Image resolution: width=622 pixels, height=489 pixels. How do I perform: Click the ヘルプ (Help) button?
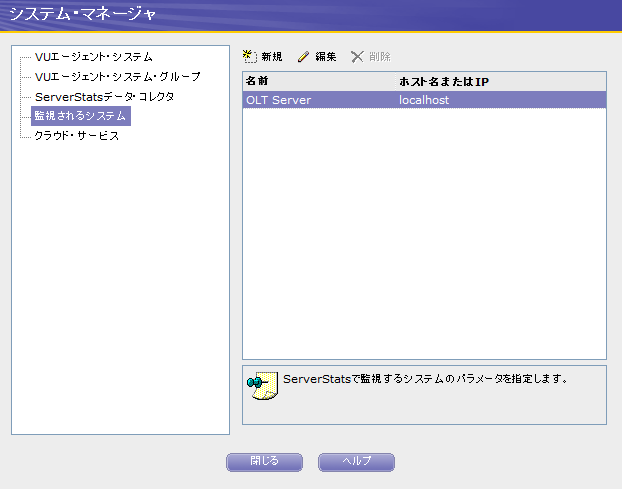(x=356, y=462)
